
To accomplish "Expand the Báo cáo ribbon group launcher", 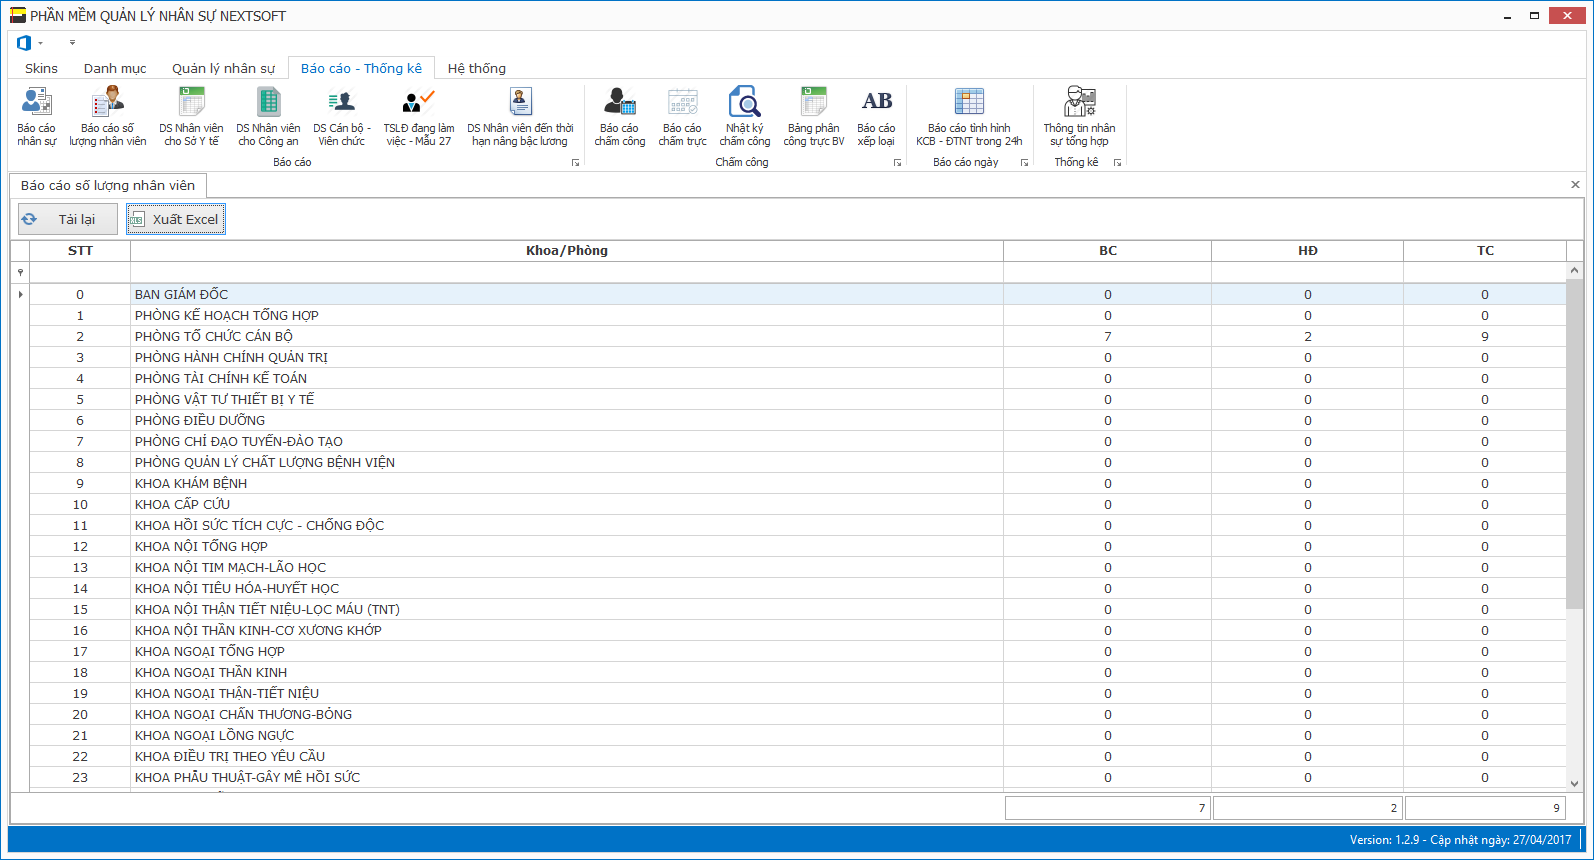I will [x=576, y=163].
